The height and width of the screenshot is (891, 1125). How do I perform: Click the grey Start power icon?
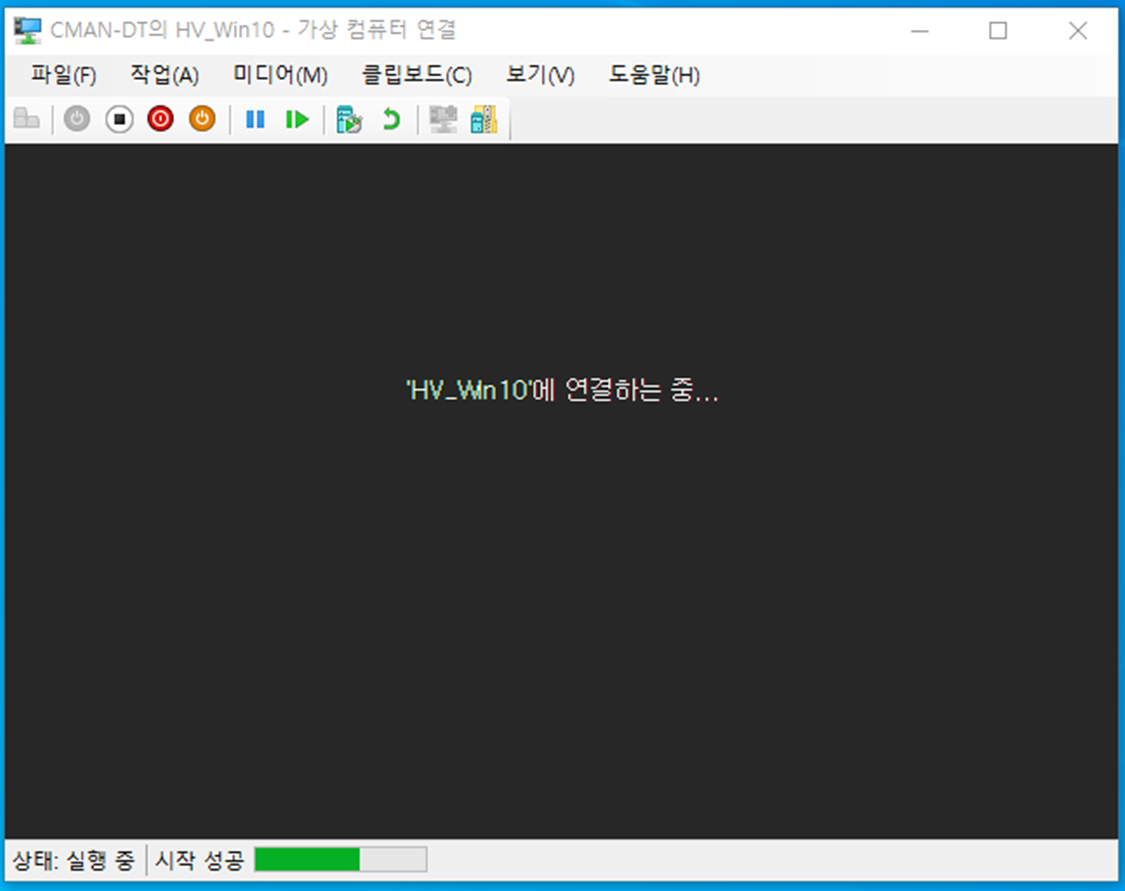77,118
